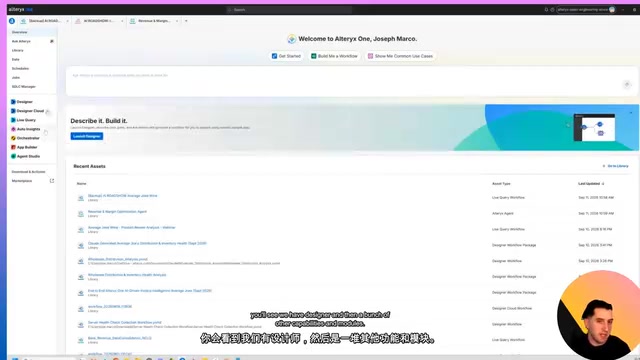Click the send arrow in prompt box
The height and width of the screenshot is (360, 640).
[627, 84]
